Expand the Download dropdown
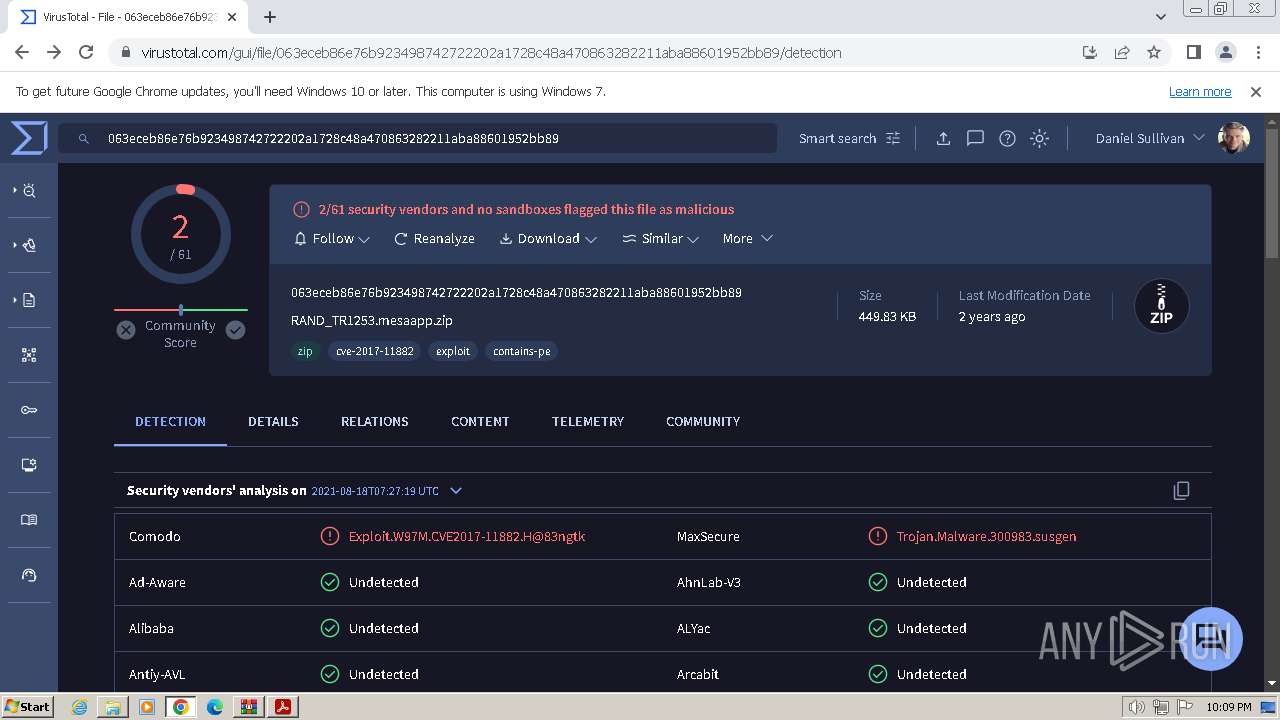1280x720 pixels. click(x=548, y=238)
